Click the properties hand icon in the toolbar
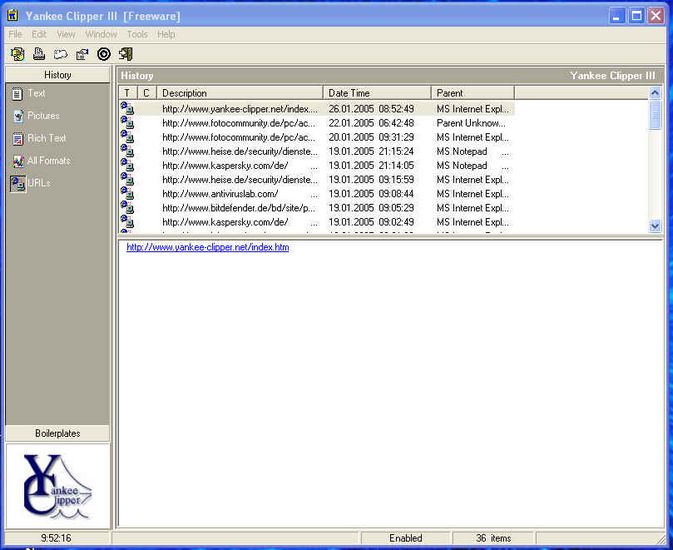 click(82, 54)
